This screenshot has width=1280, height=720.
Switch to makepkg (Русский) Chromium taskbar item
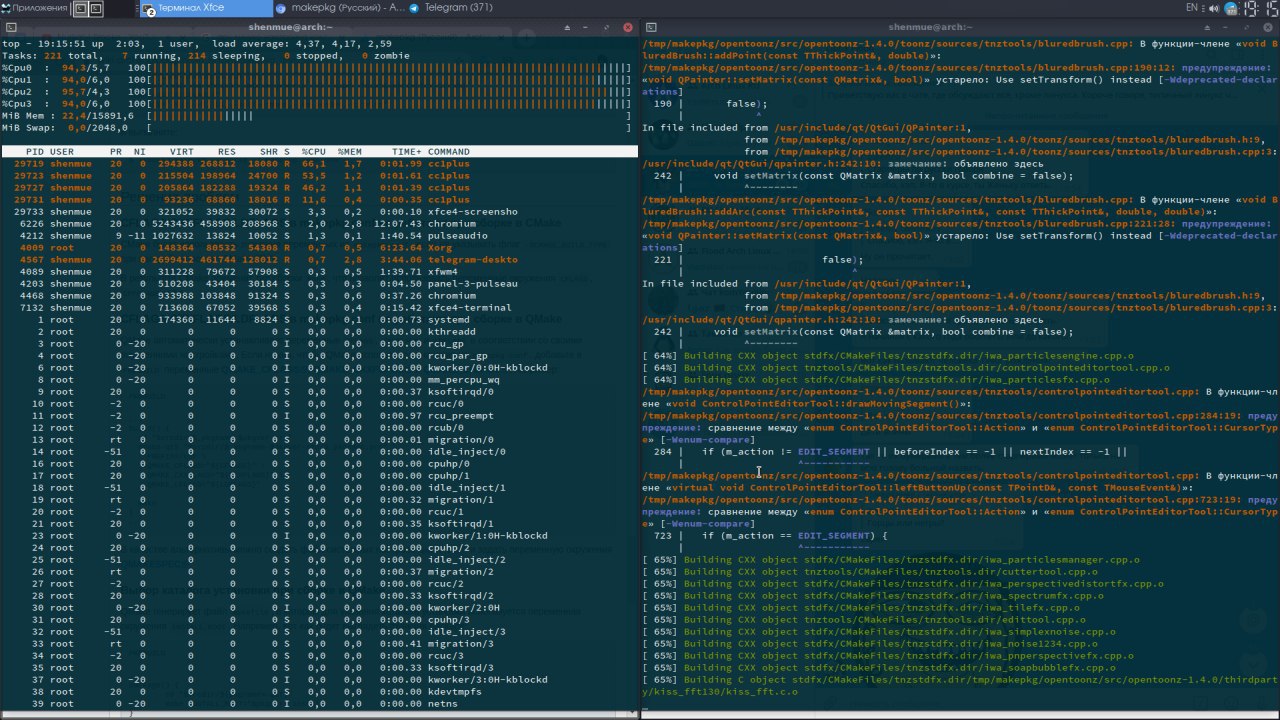pos(340,8)
